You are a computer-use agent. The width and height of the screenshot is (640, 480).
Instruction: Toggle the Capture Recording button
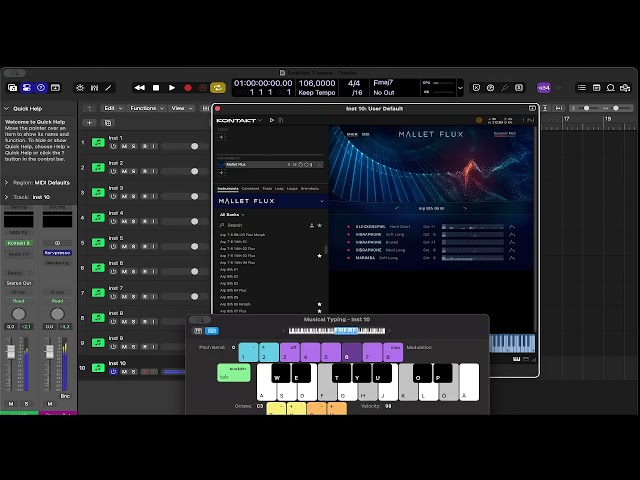coord(202,88)
